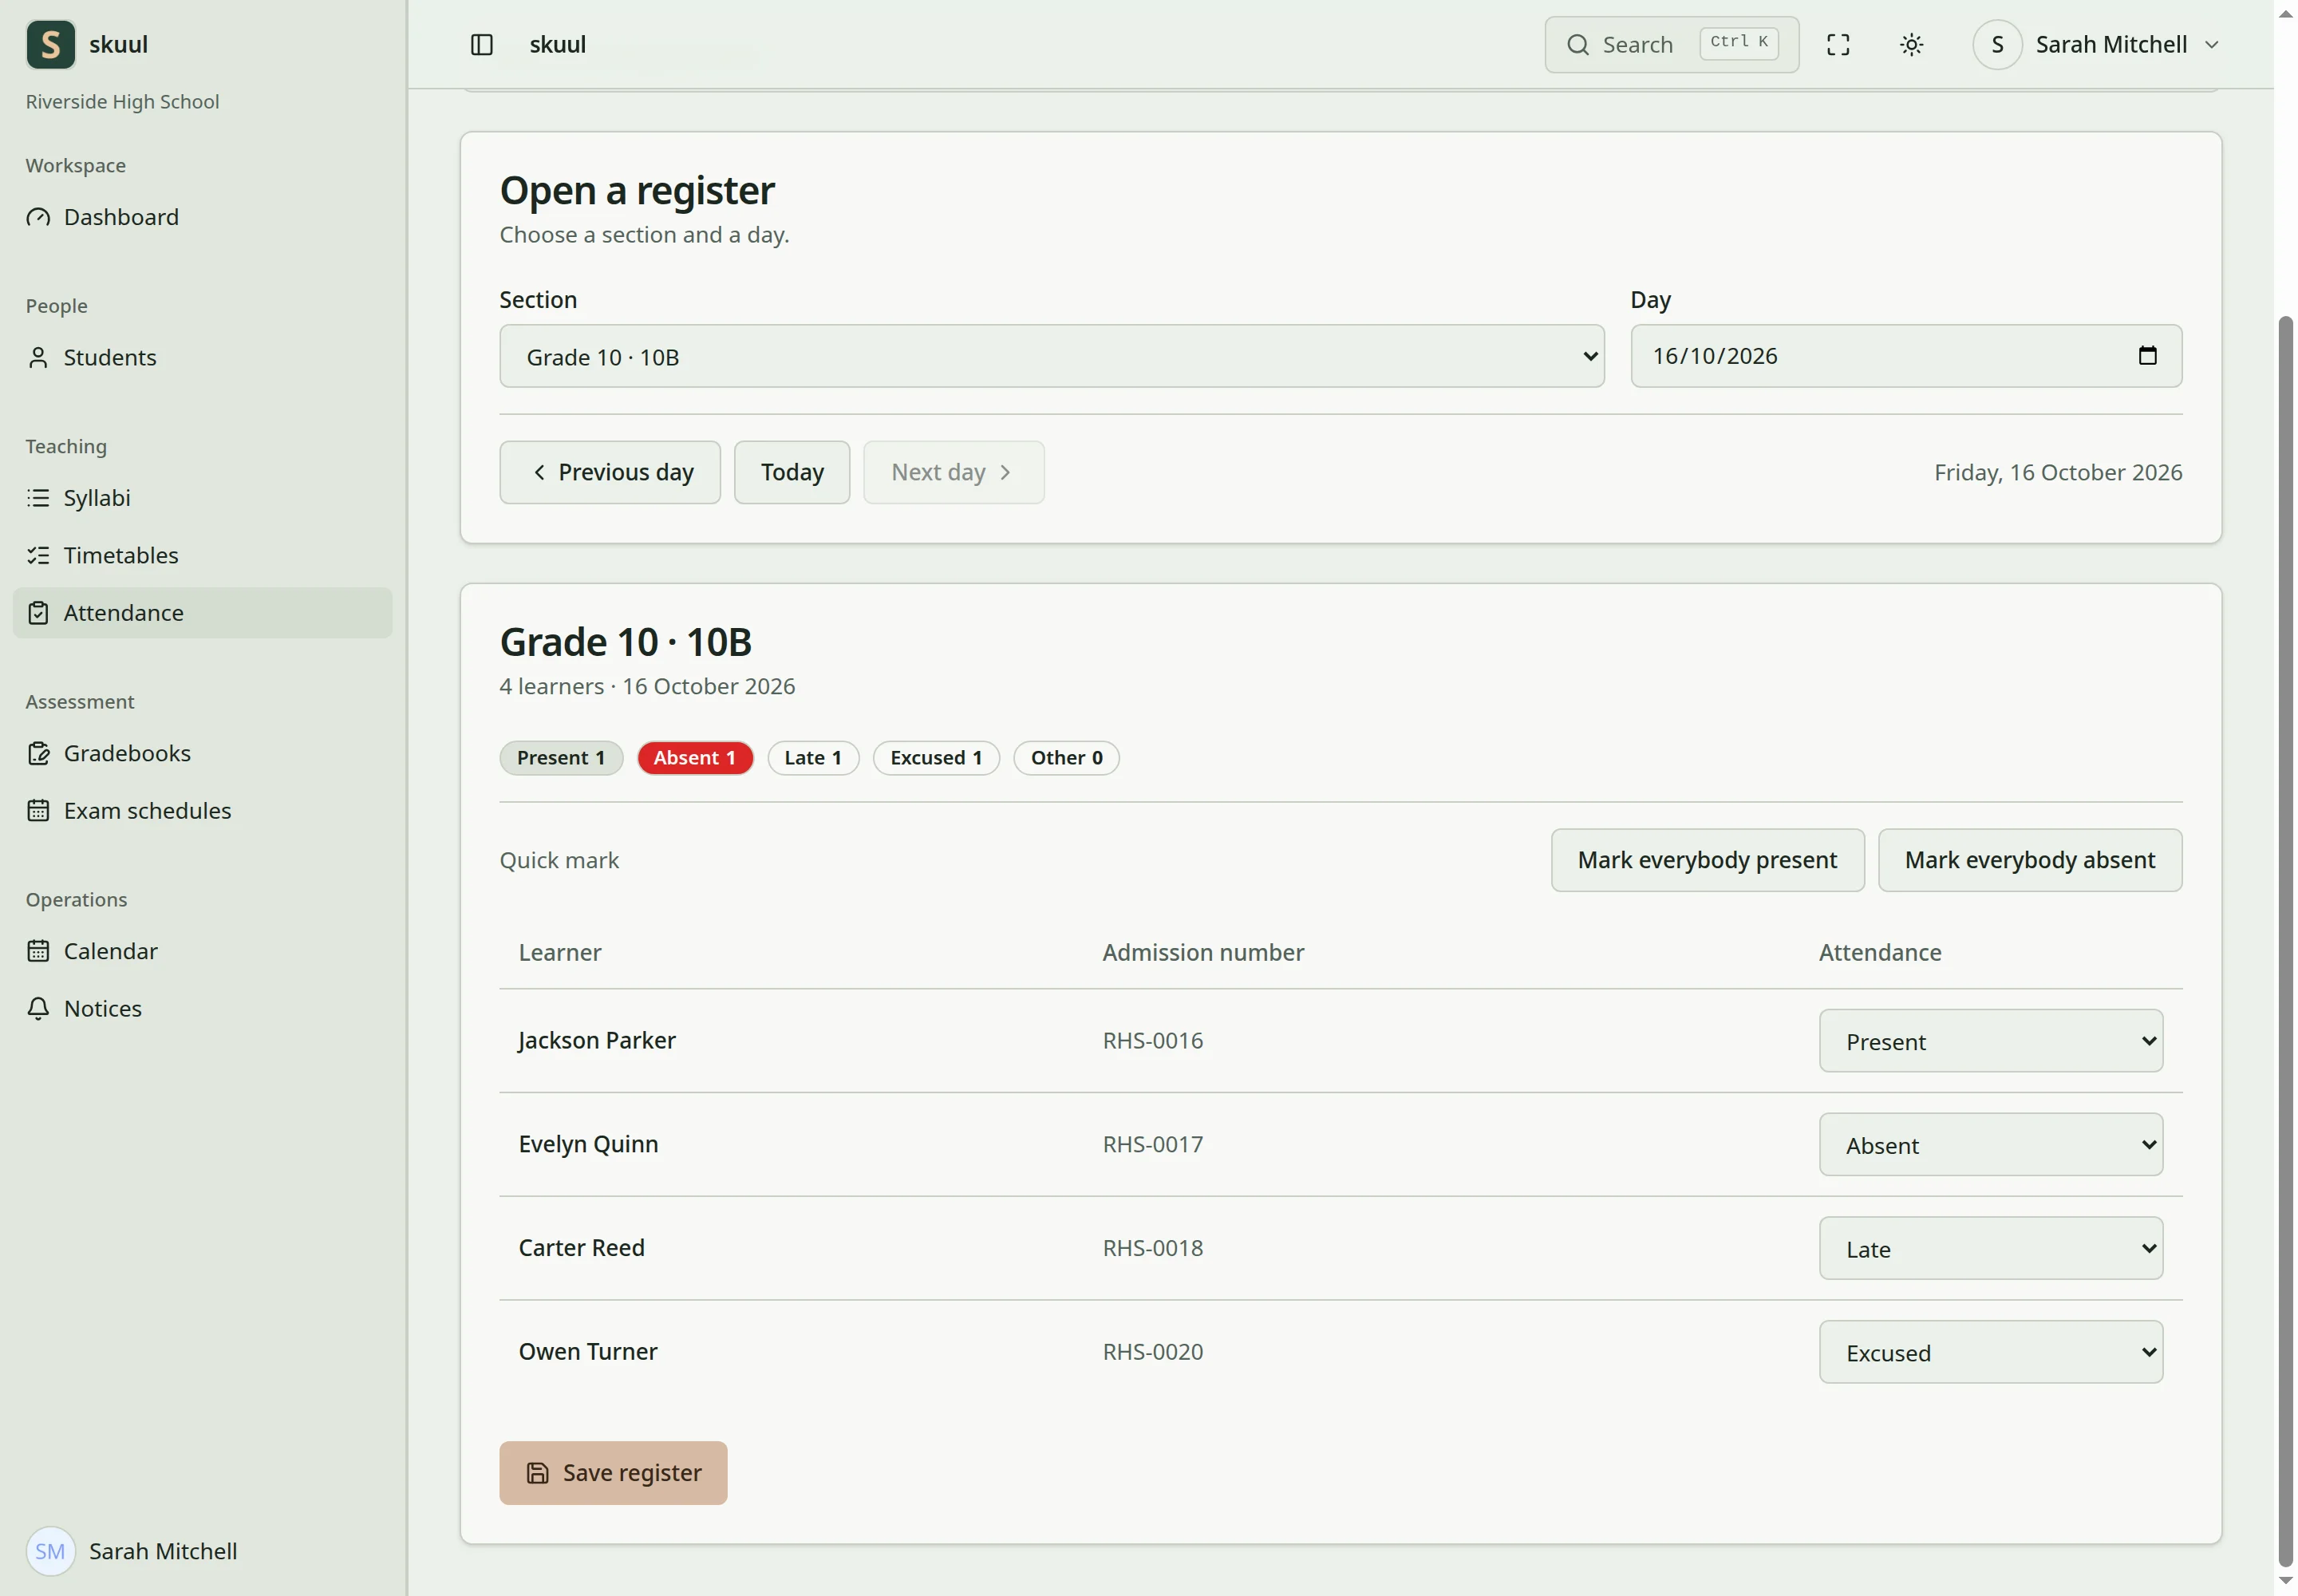Jump to Today
The image size is (2298, 1596).
tap(791, 472)
